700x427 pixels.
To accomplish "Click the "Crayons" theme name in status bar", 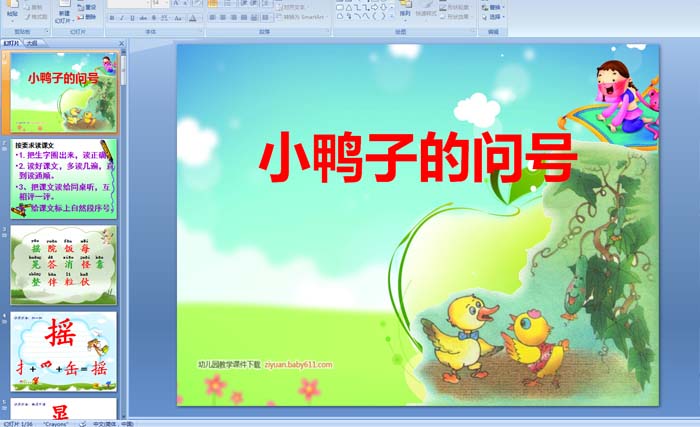I will coord(55,423).
